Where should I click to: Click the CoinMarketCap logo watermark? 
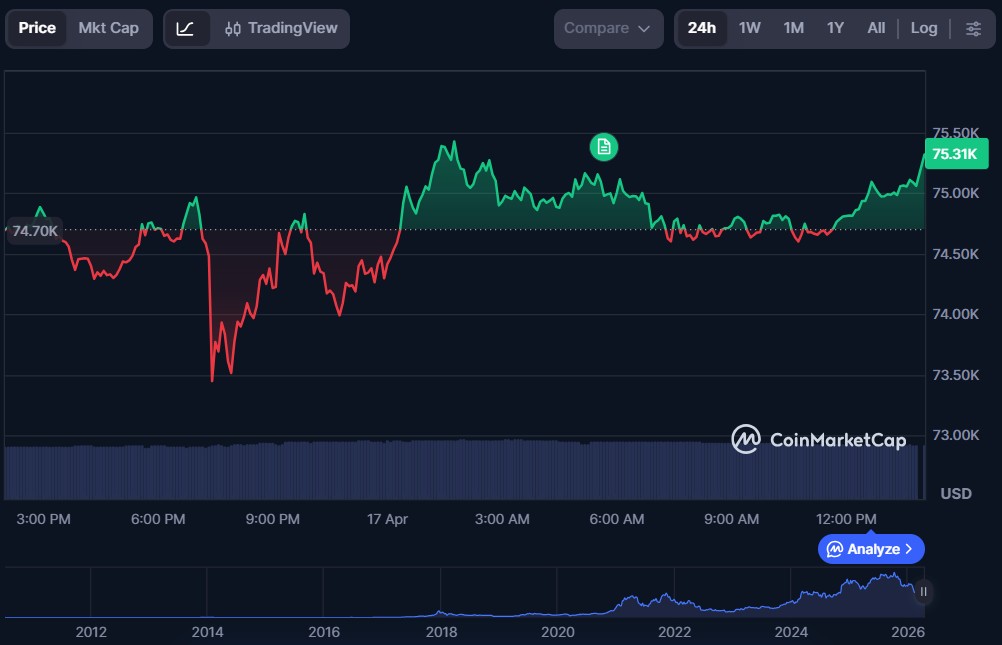coord(746,440)
